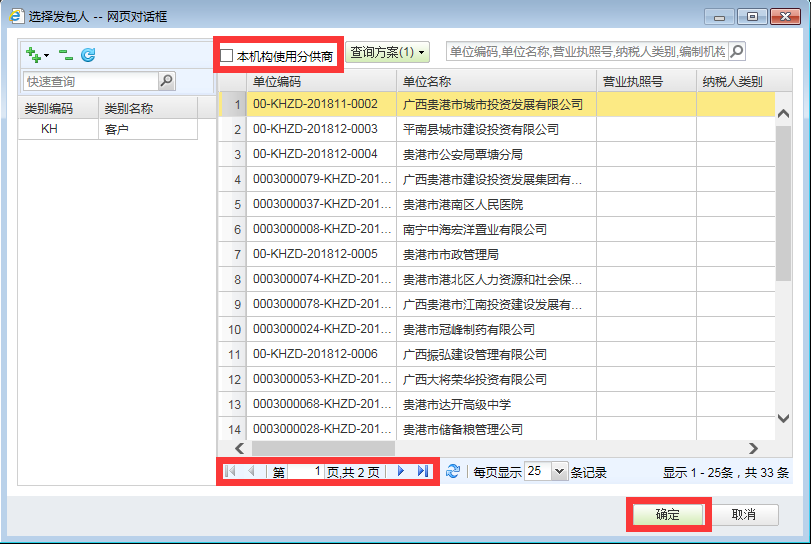Select row 贵港市储备粮管理公司
The image size is (811, 544).
pos(497,429)
